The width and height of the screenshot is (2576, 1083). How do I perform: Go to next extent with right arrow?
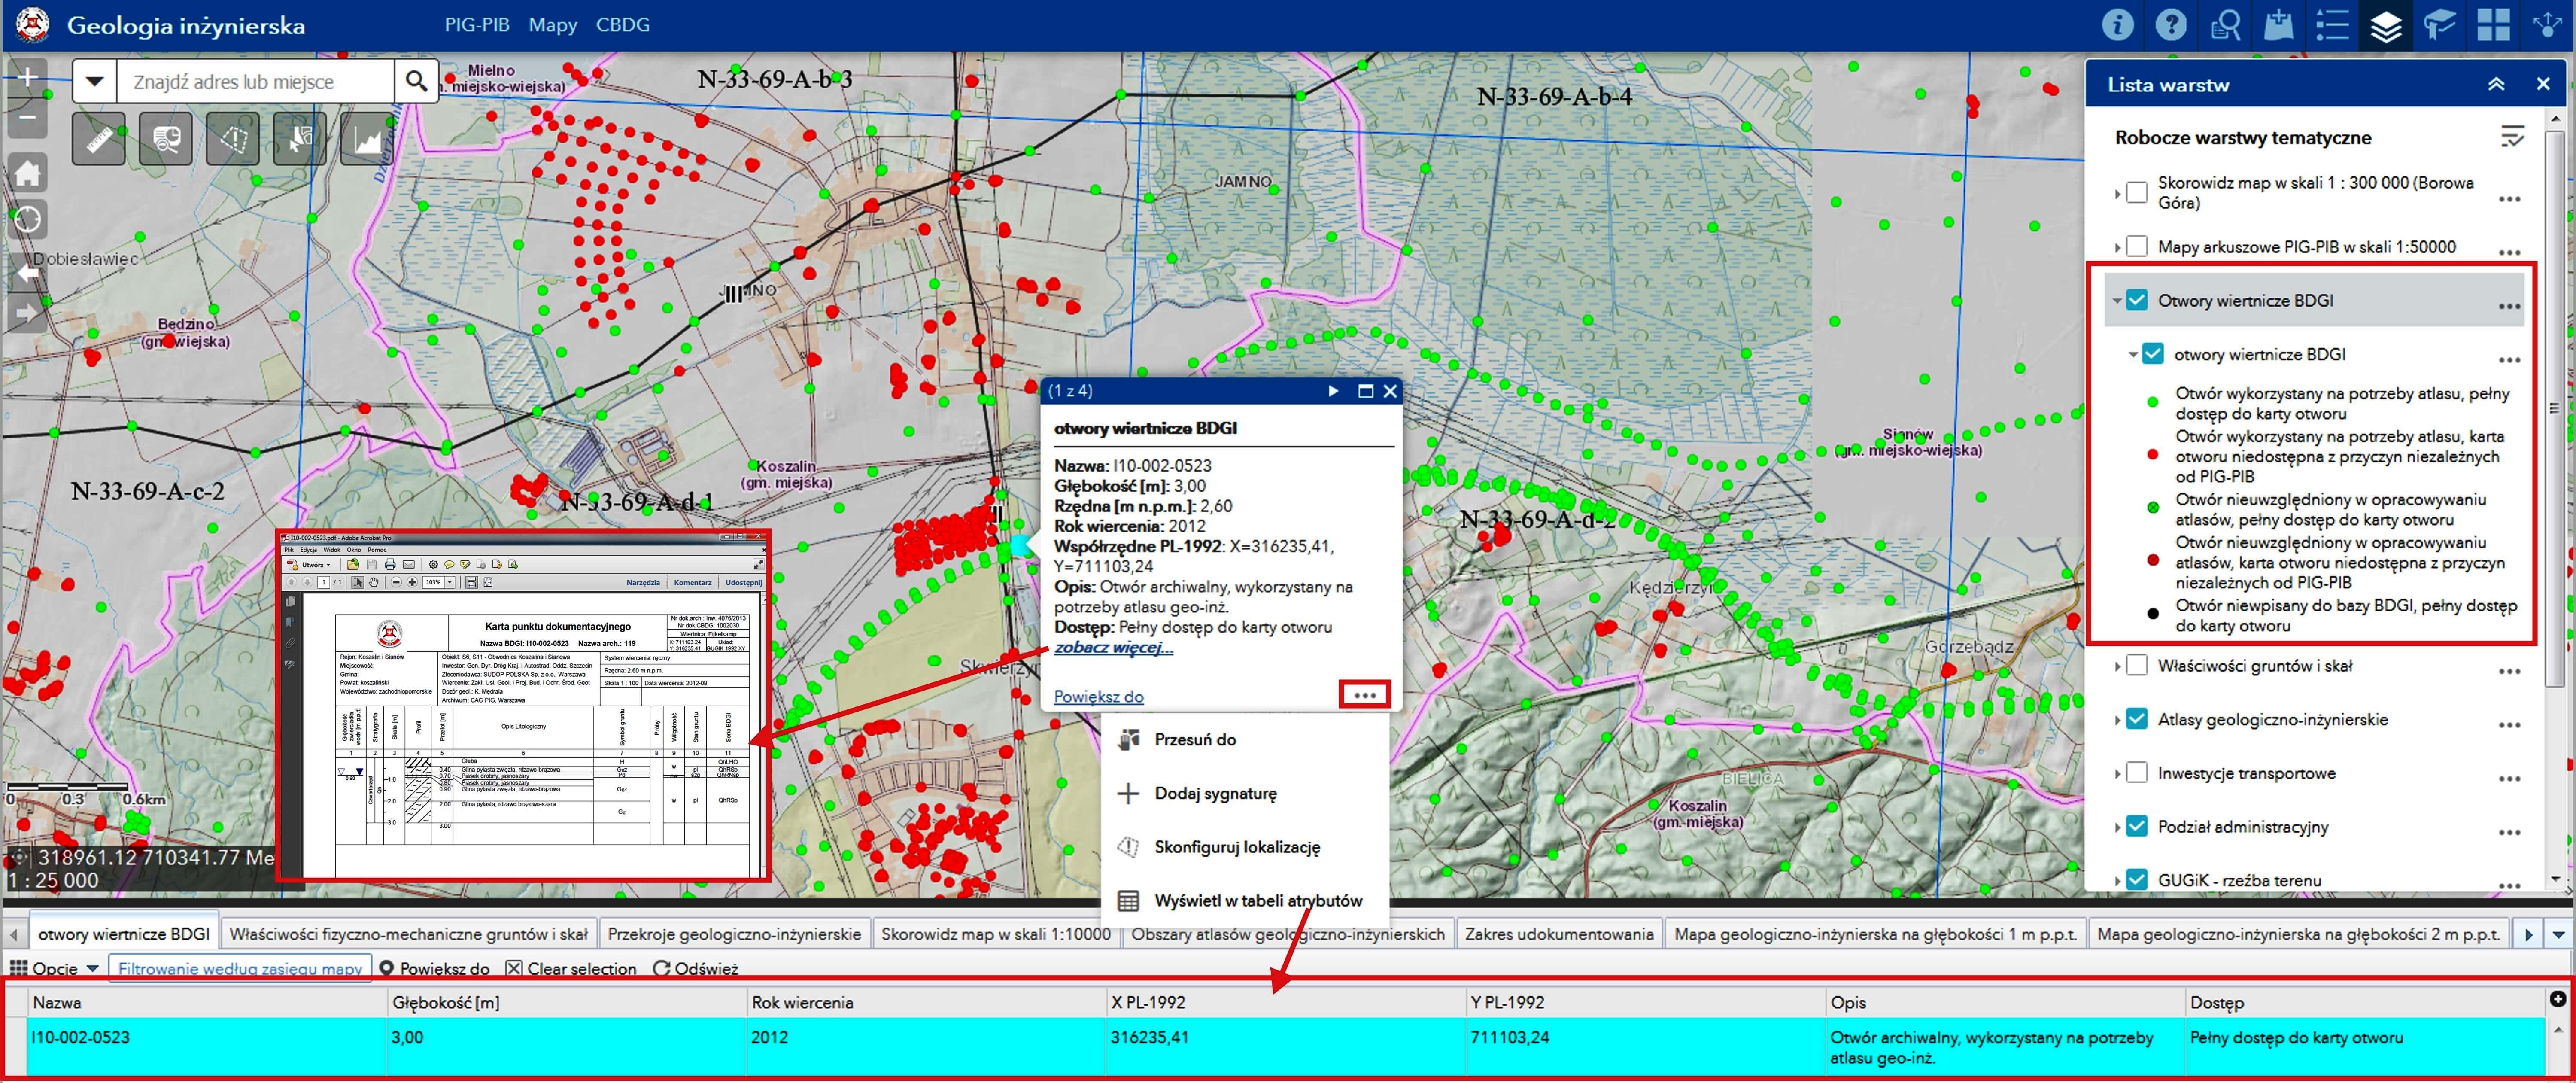point(28,313)
